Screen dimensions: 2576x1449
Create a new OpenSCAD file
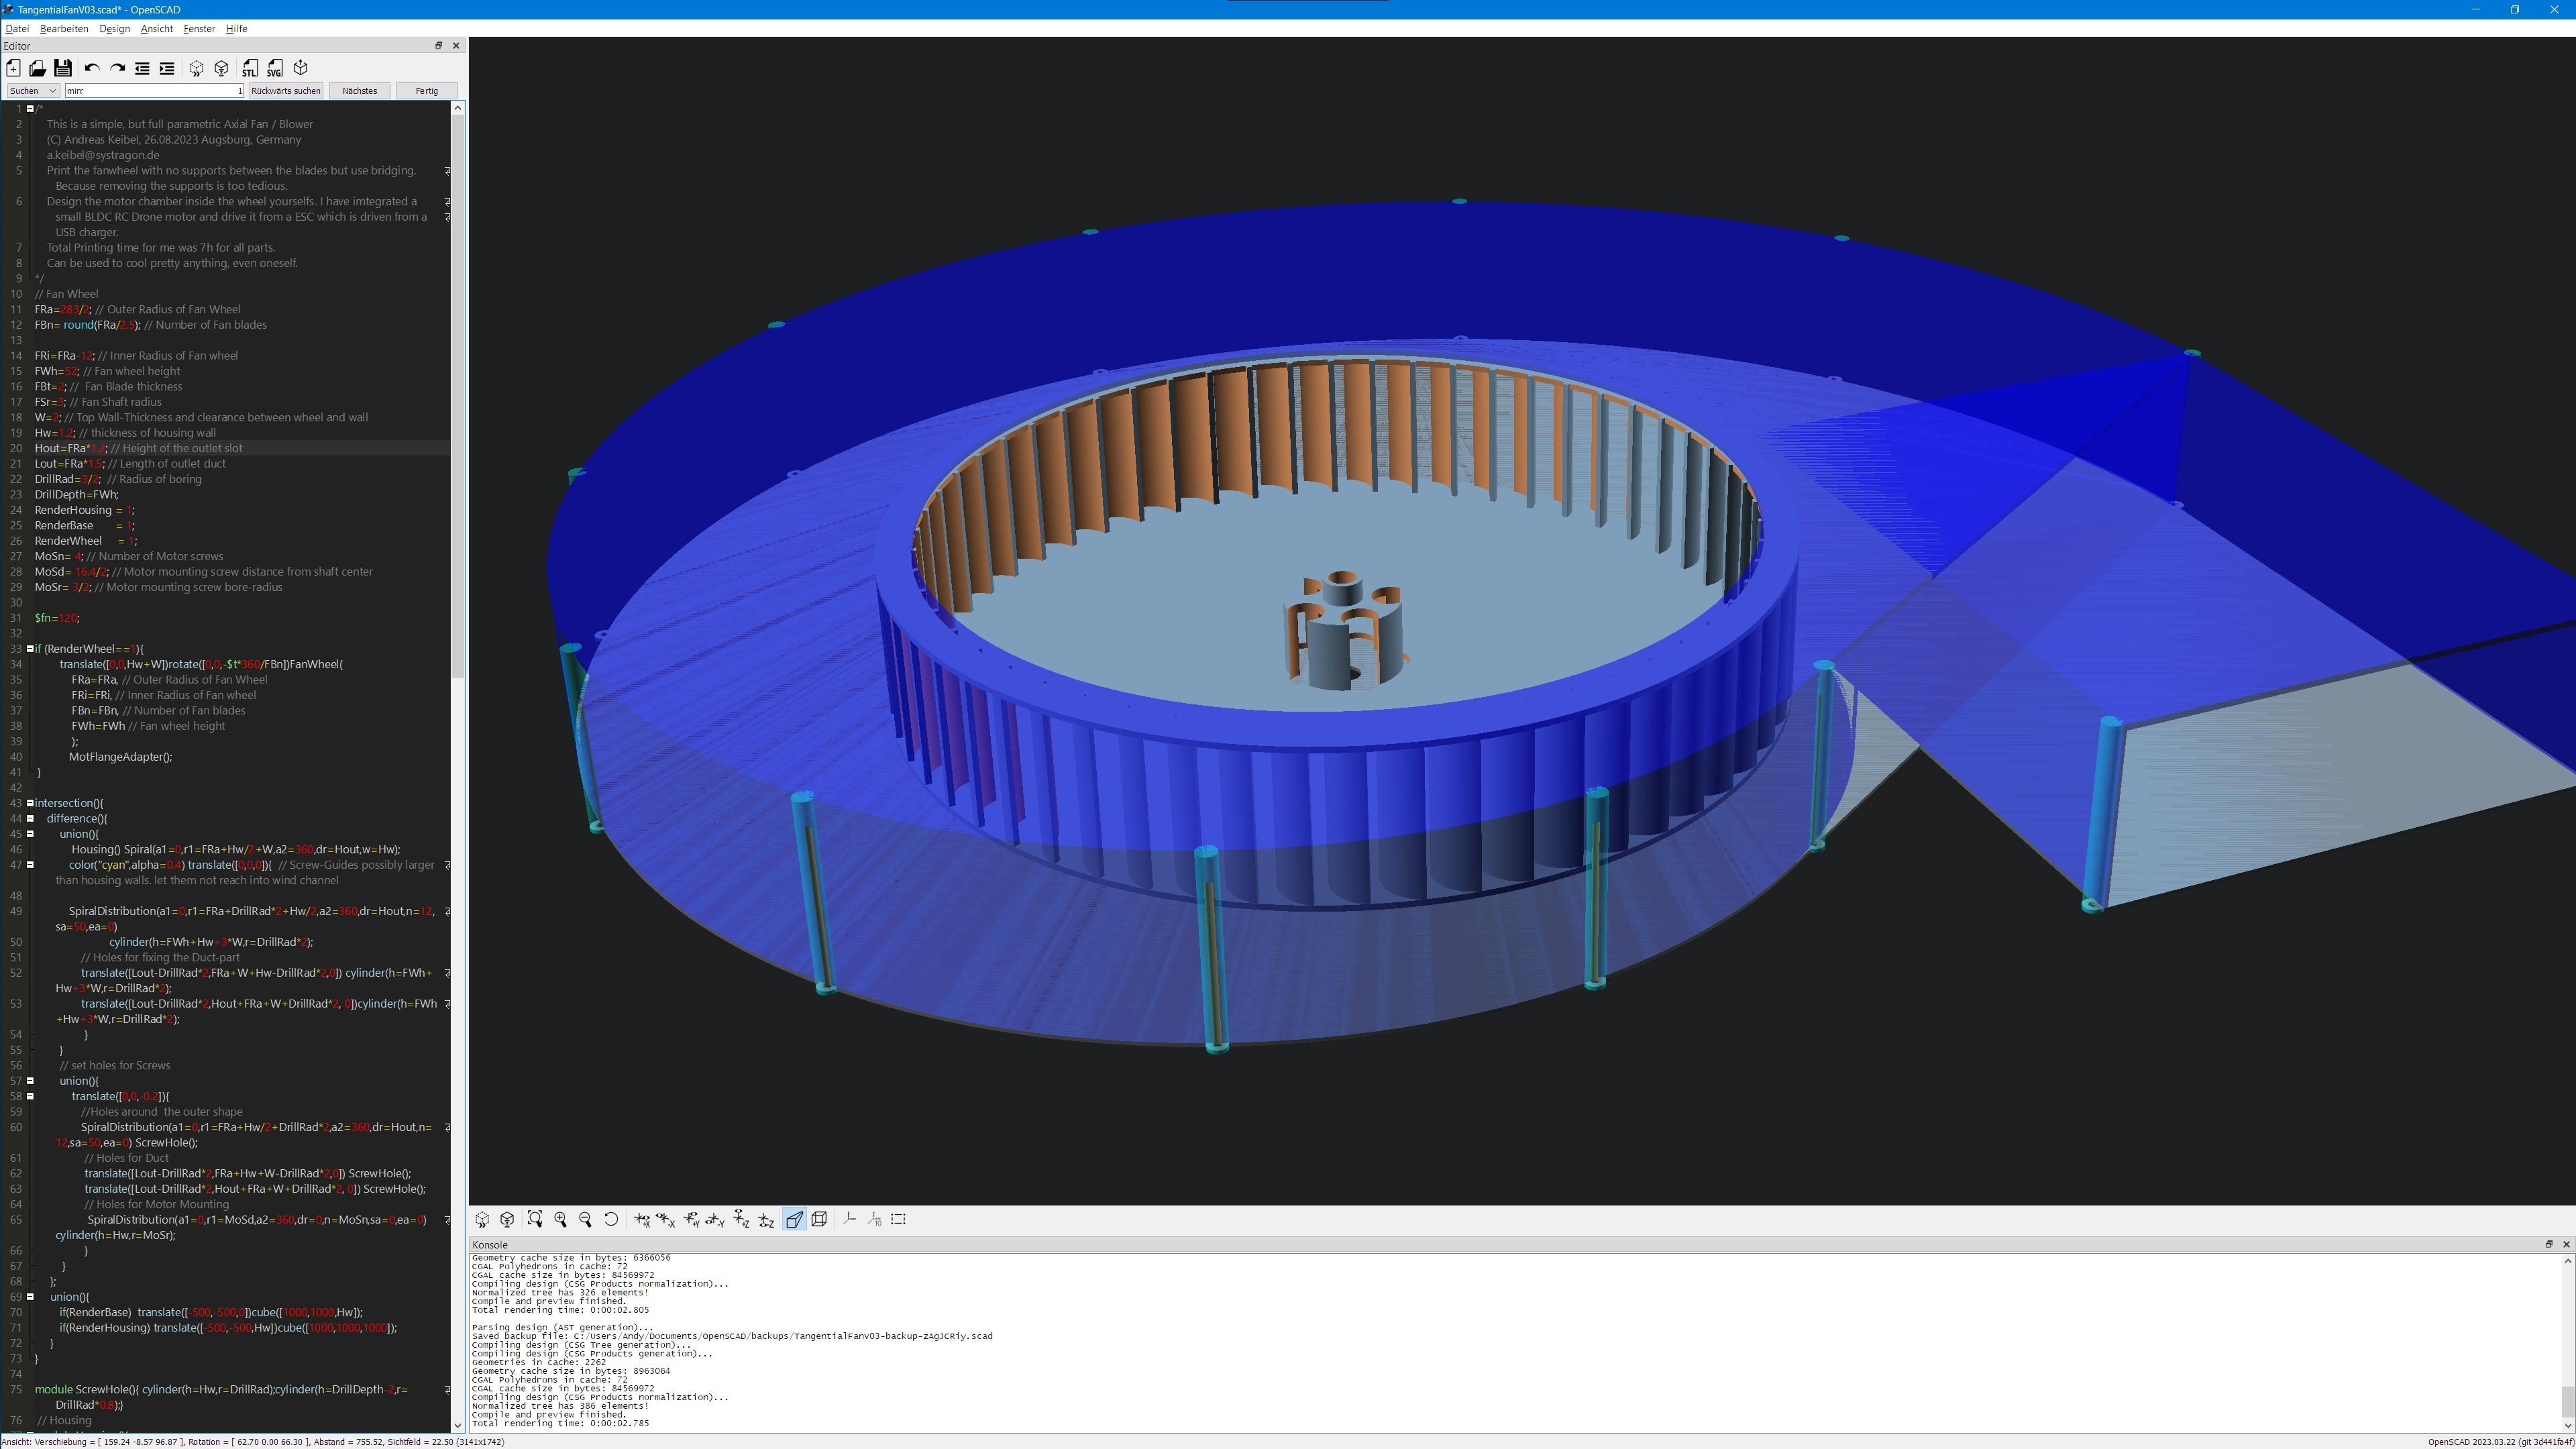click(x=13, y=68)
